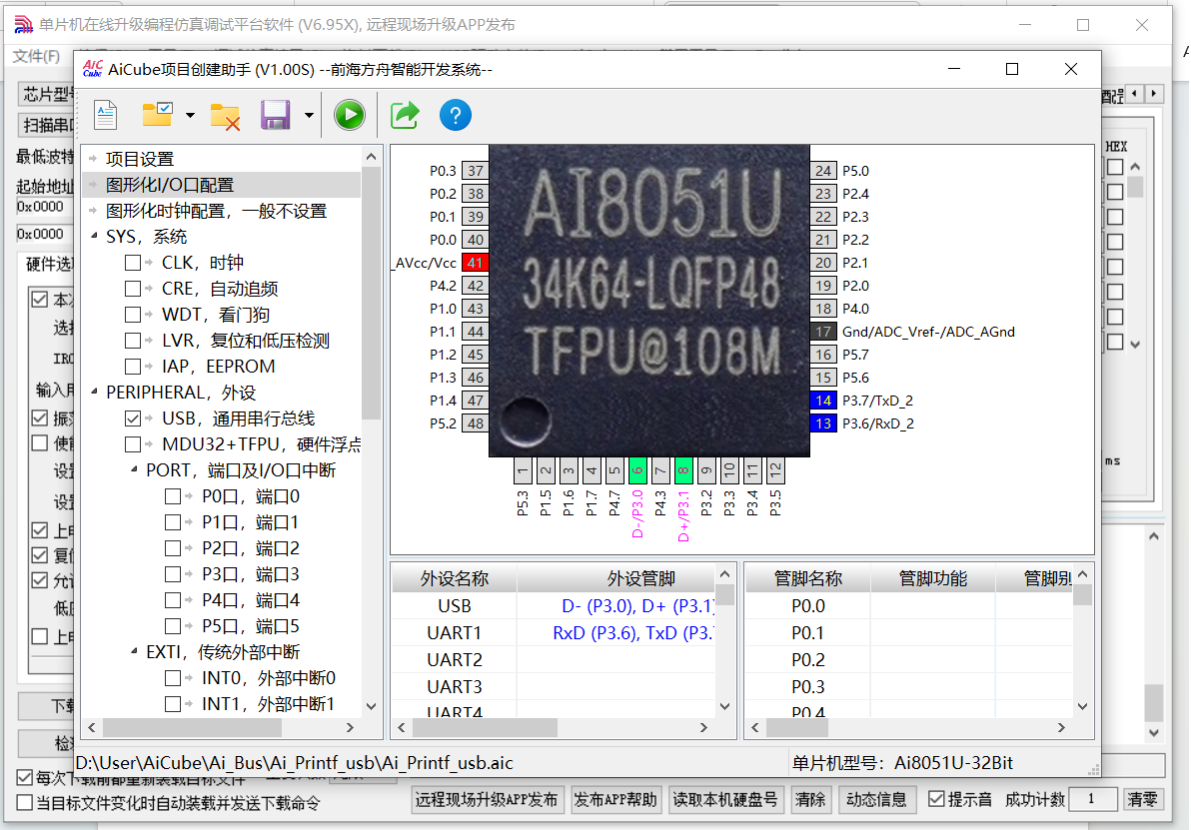
Task: Click the new project document icon
Action: click(106, 115)
